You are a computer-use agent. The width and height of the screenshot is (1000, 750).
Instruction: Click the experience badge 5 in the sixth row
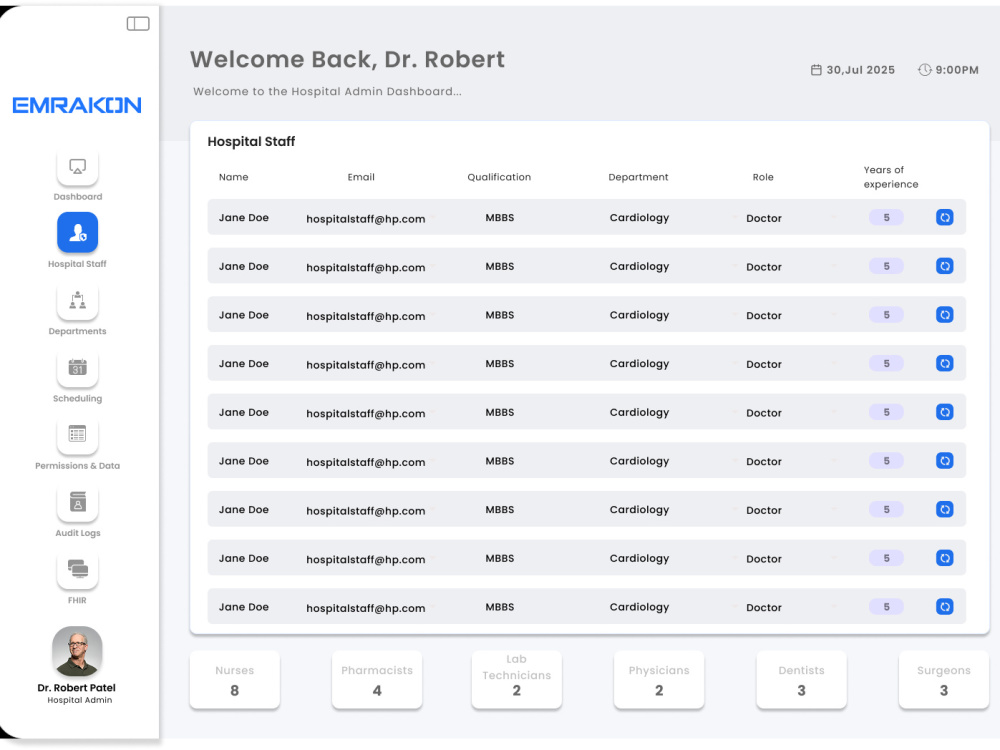[x=886, y=460]
